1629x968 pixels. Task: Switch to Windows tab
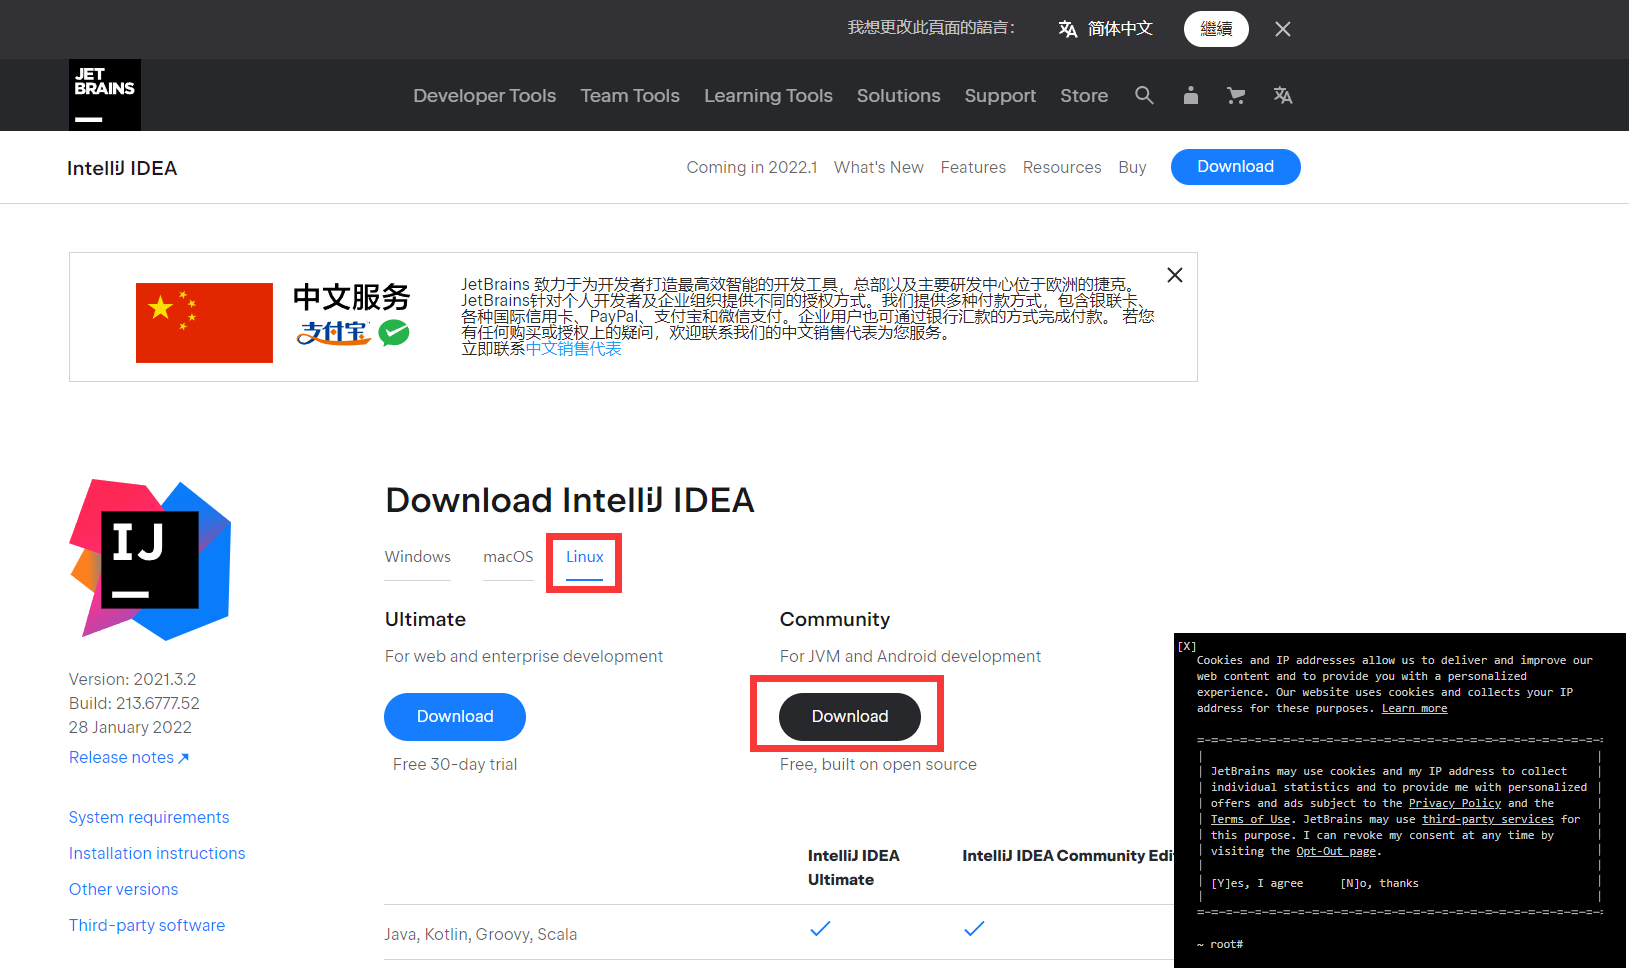[418, 557]
